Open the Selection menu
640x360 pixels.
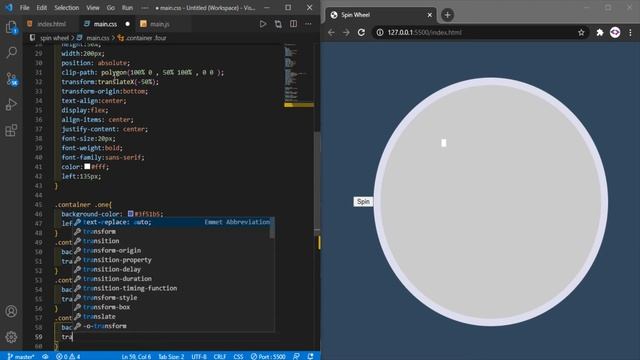67,8
